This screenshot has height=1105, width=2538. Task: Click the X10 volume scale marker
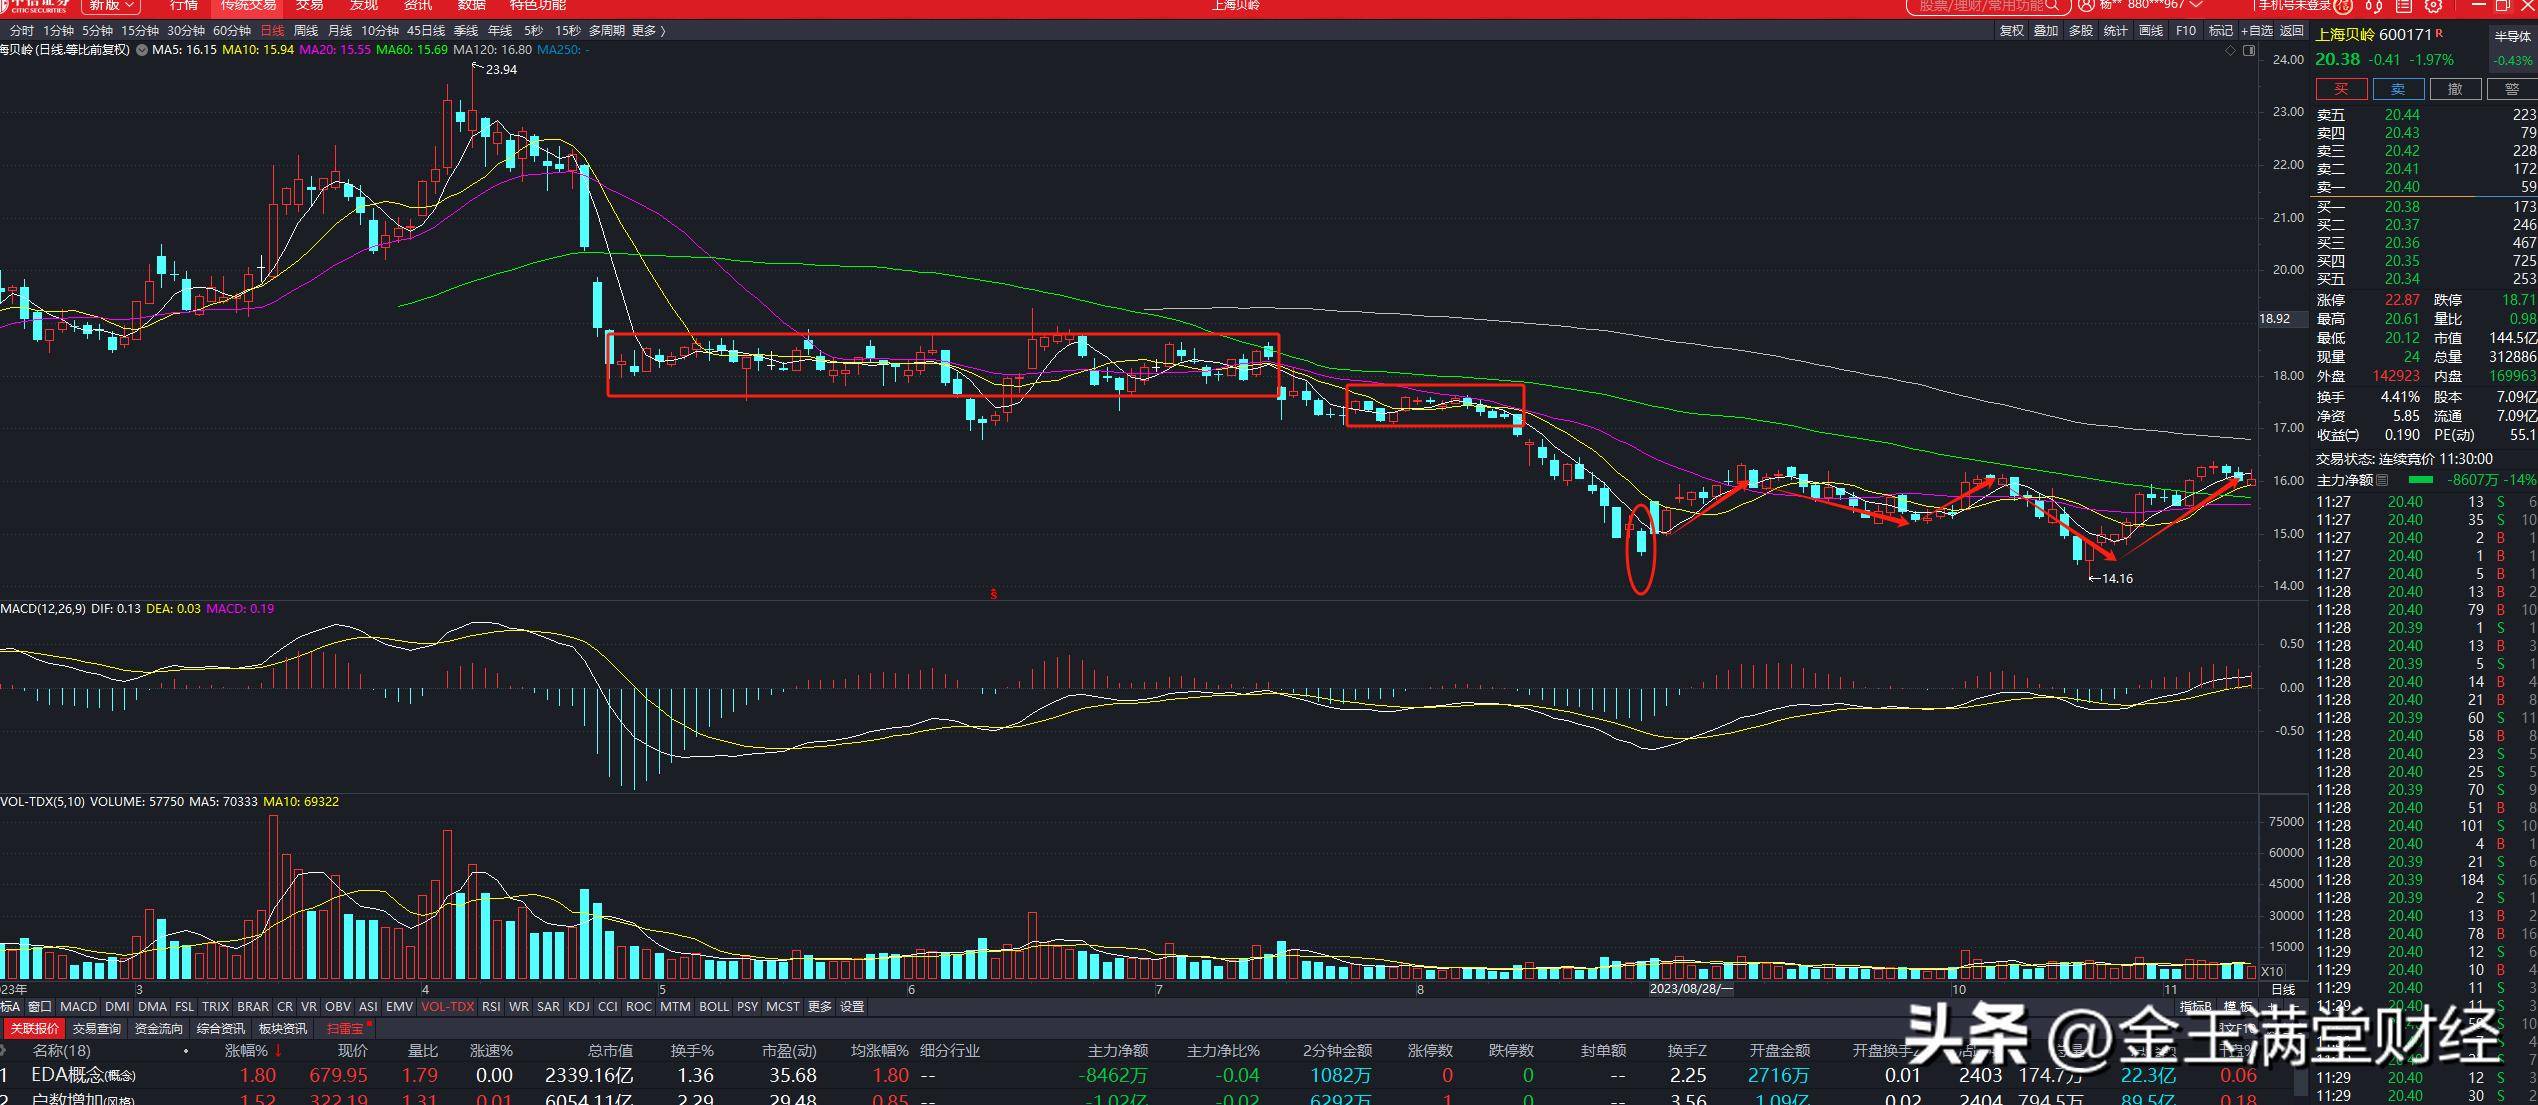(x=2272, y=971)
